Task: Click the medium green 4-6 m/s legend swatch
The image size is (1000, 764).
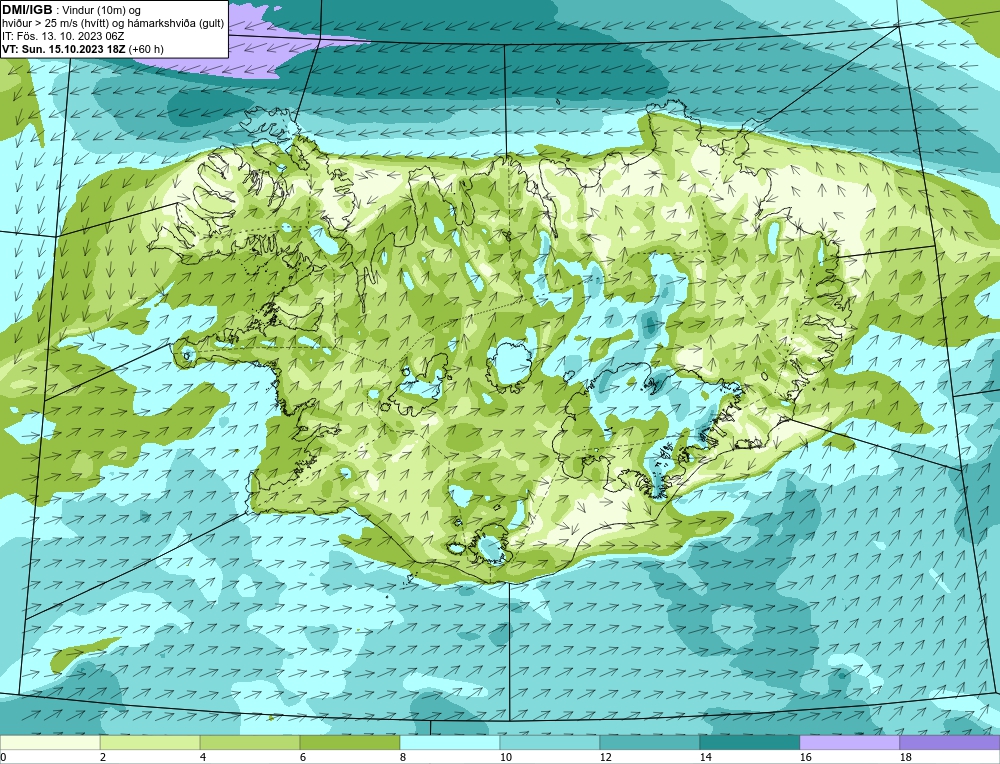Action: click(250, 743)
